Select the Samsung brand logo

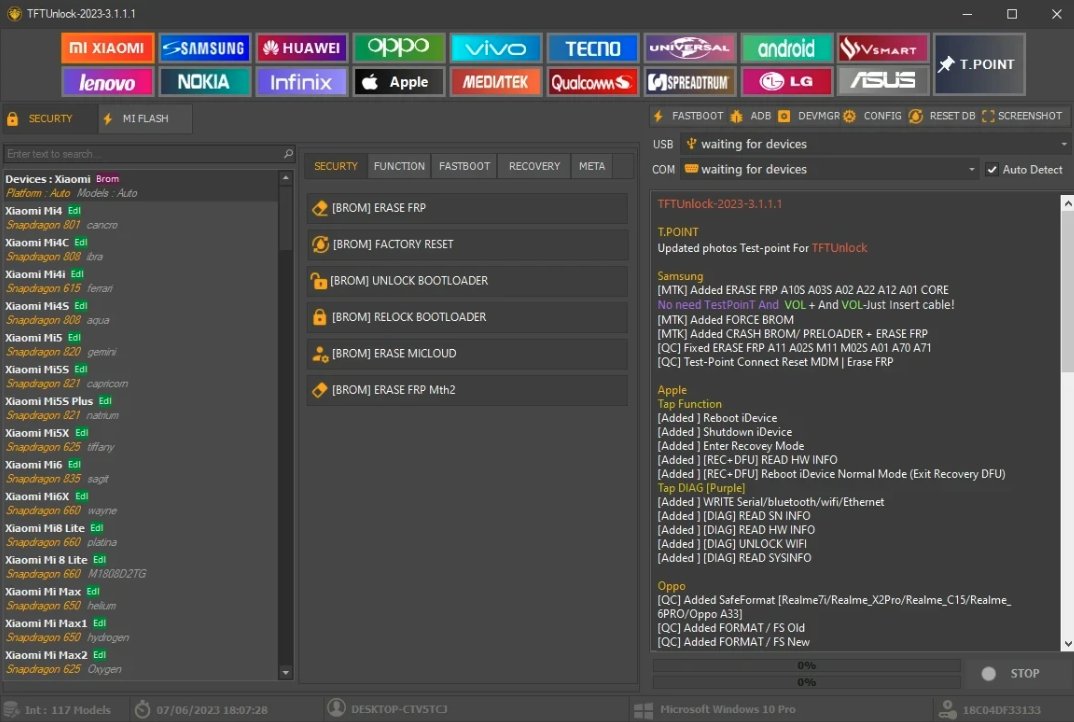click(x=205, y=48)
